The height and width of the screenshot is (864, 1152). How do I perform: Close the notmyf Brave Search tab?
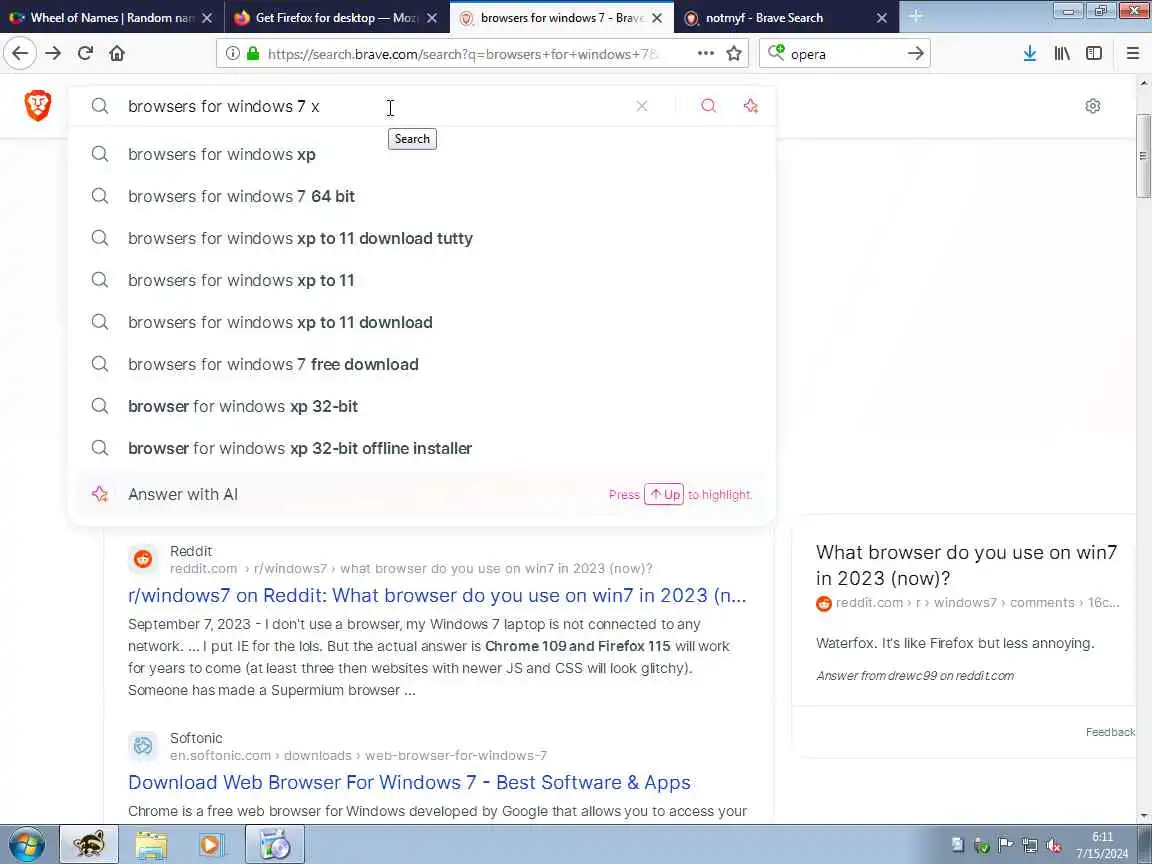[882, 18]
